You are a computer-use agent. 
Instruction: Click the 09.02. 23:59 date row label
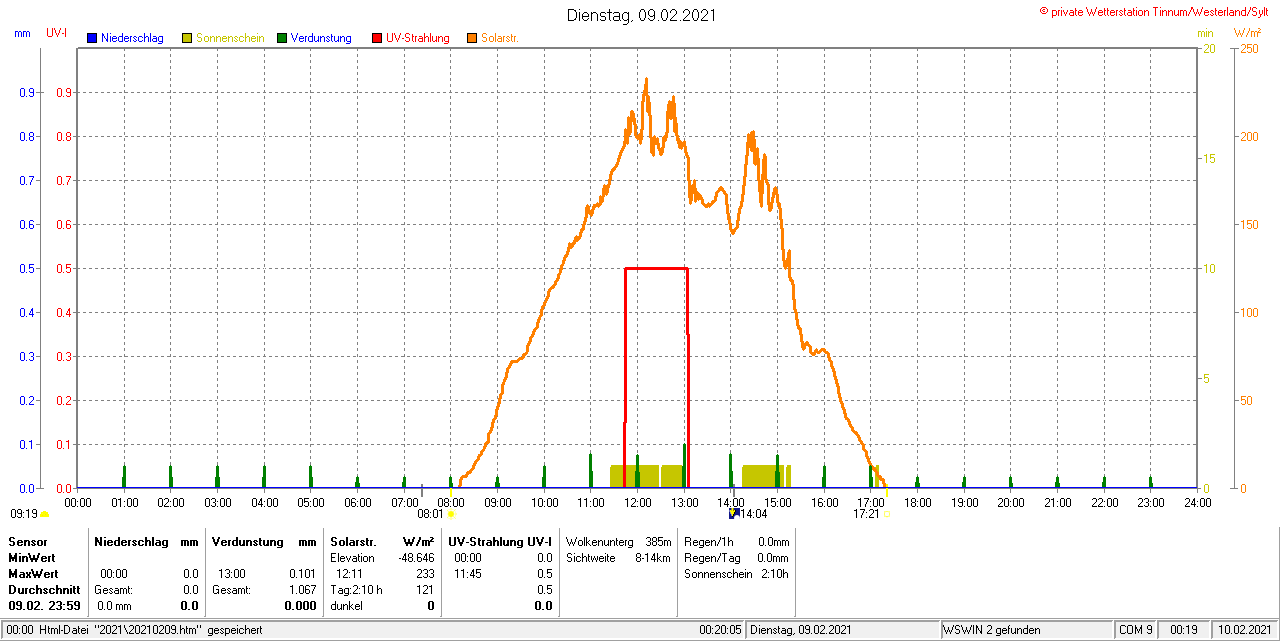point(44,606)
